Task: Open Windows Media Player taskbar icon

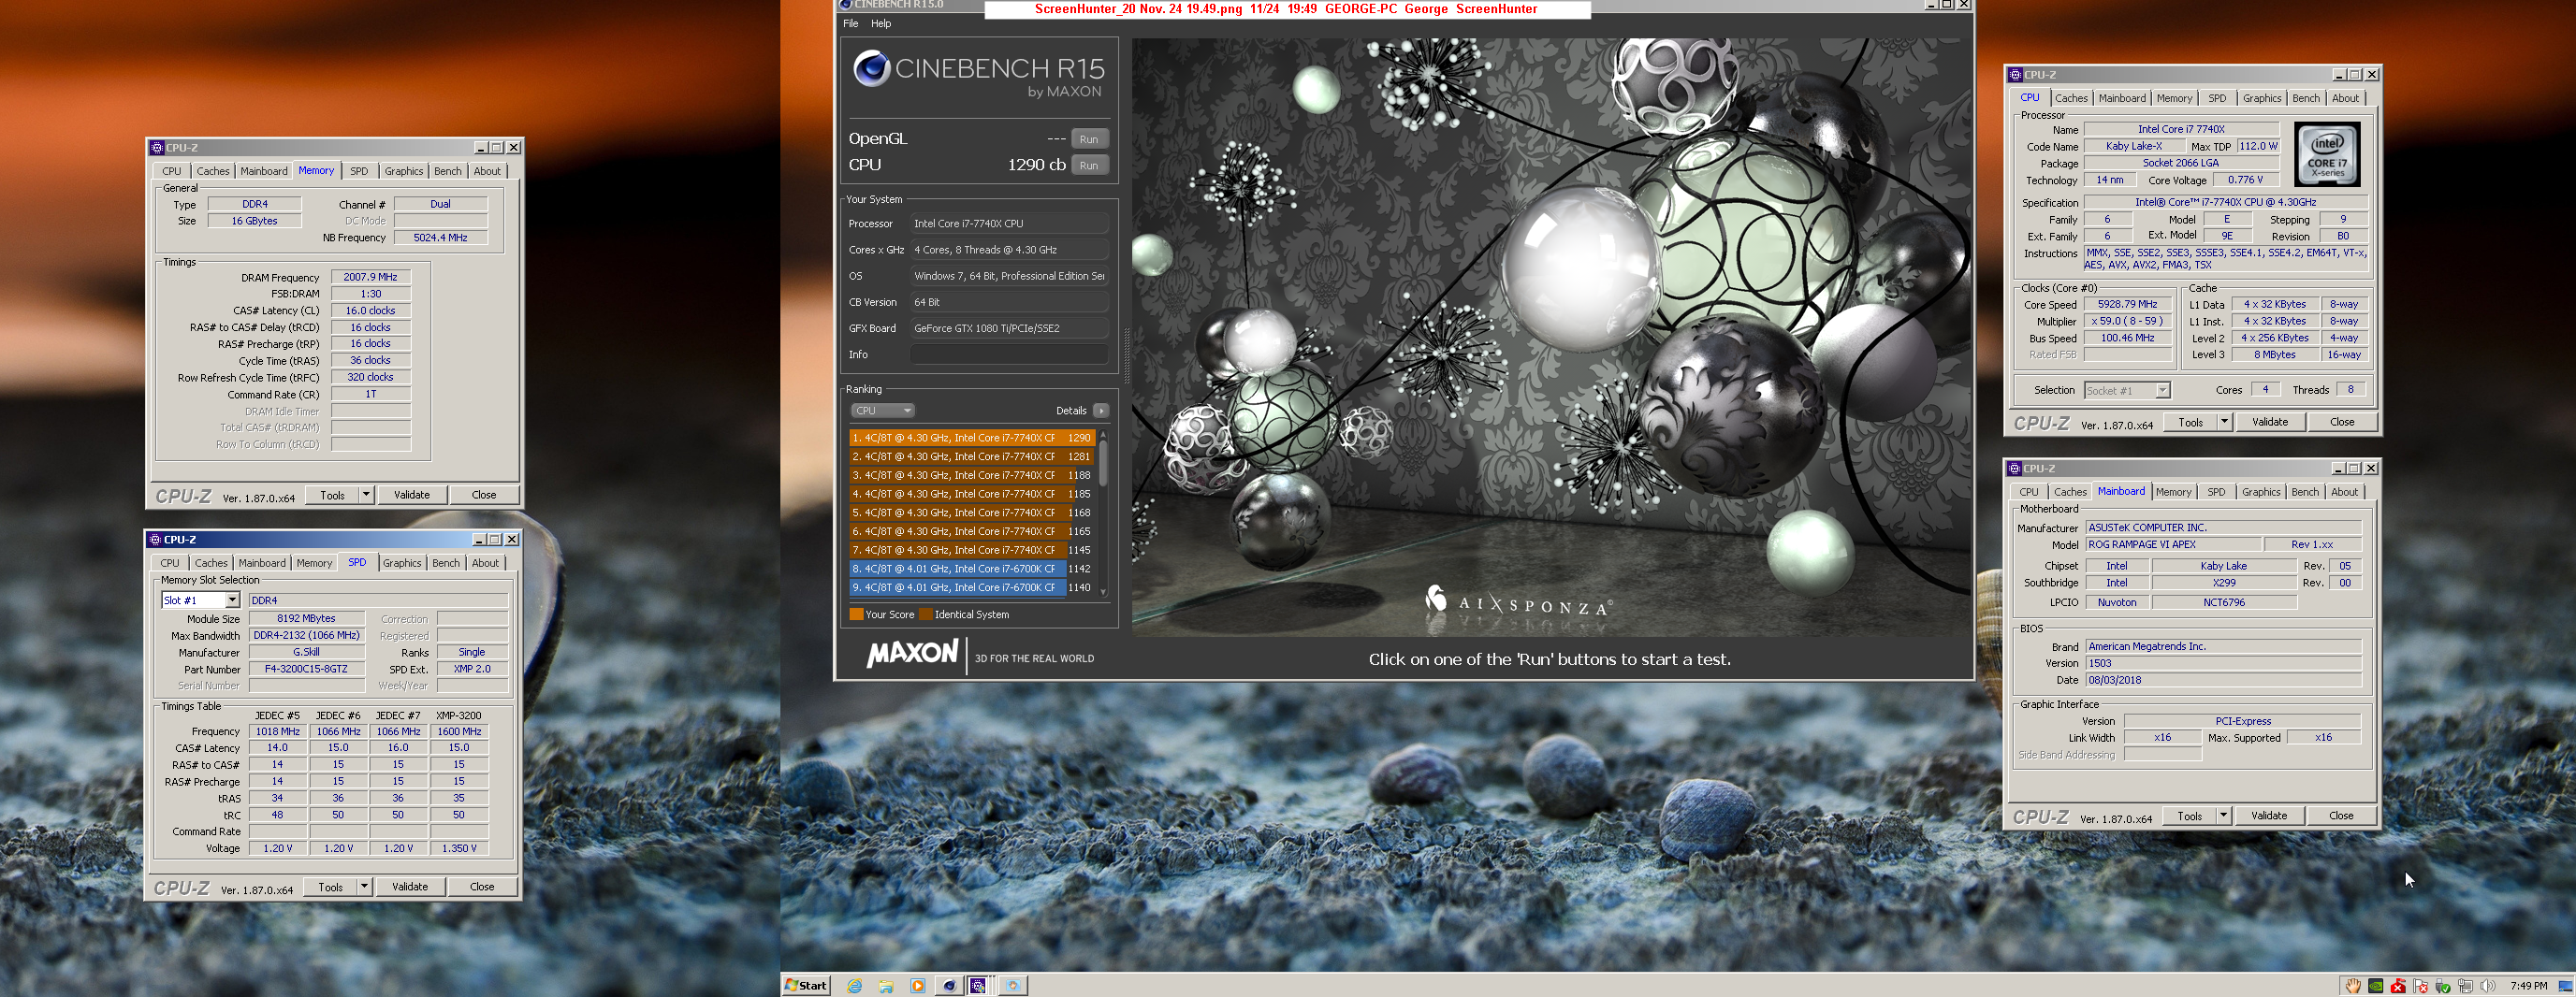Action: [917, 986]
